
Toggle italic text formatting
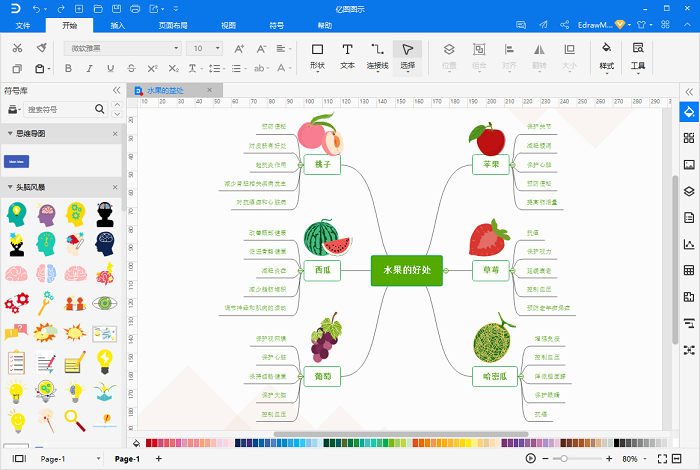90,69
